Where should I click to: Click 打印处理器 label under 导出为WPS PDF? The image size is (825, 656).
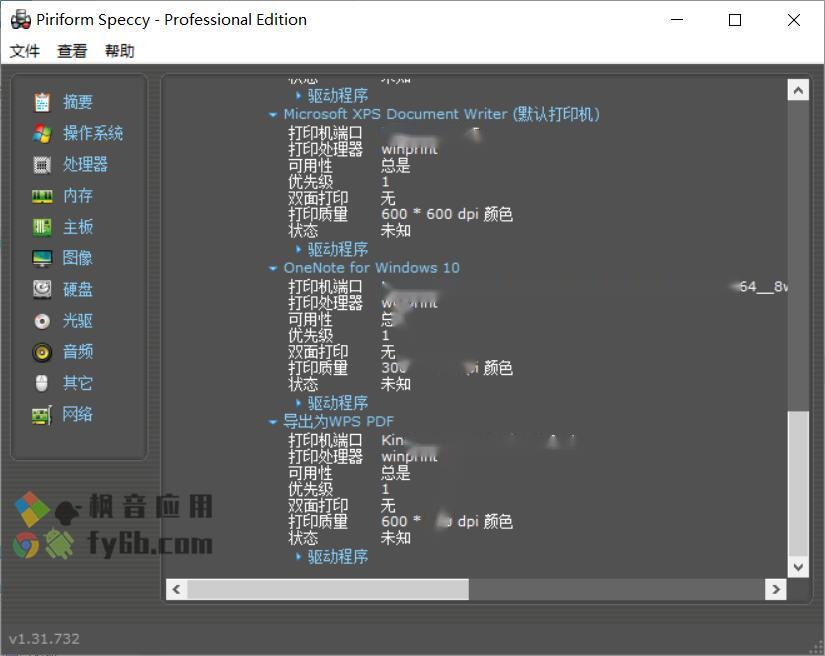[x=325, y=457]
